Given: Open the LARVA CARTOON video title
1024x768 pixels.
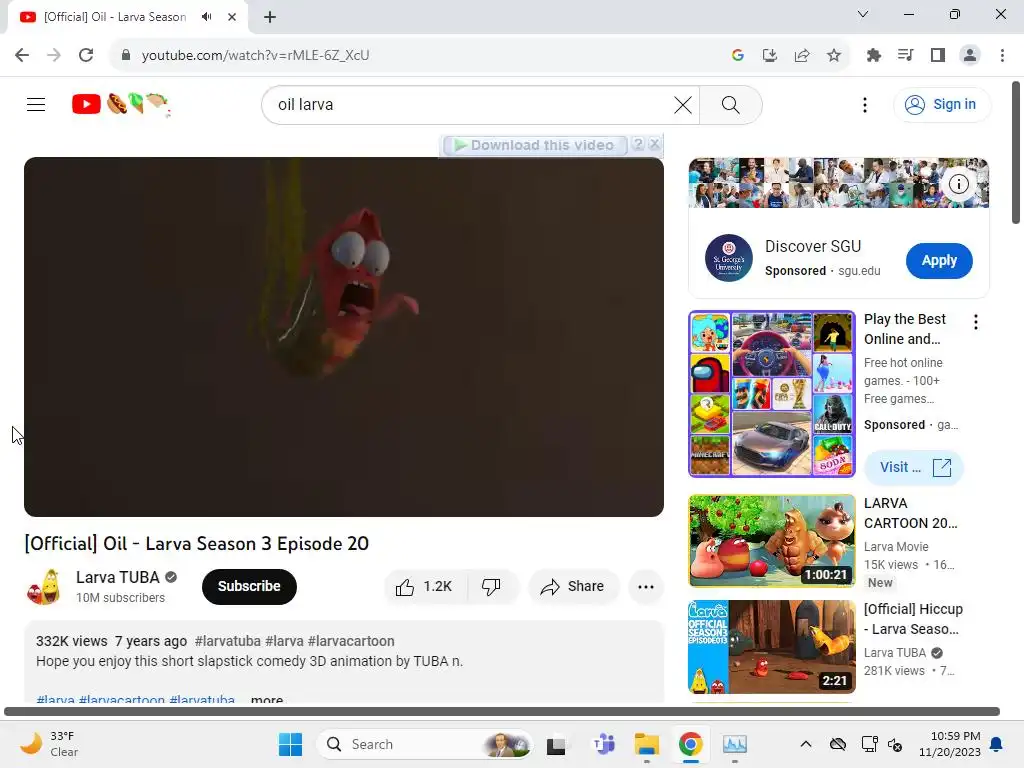Looking at the screenshot, I should pos(910,513).
